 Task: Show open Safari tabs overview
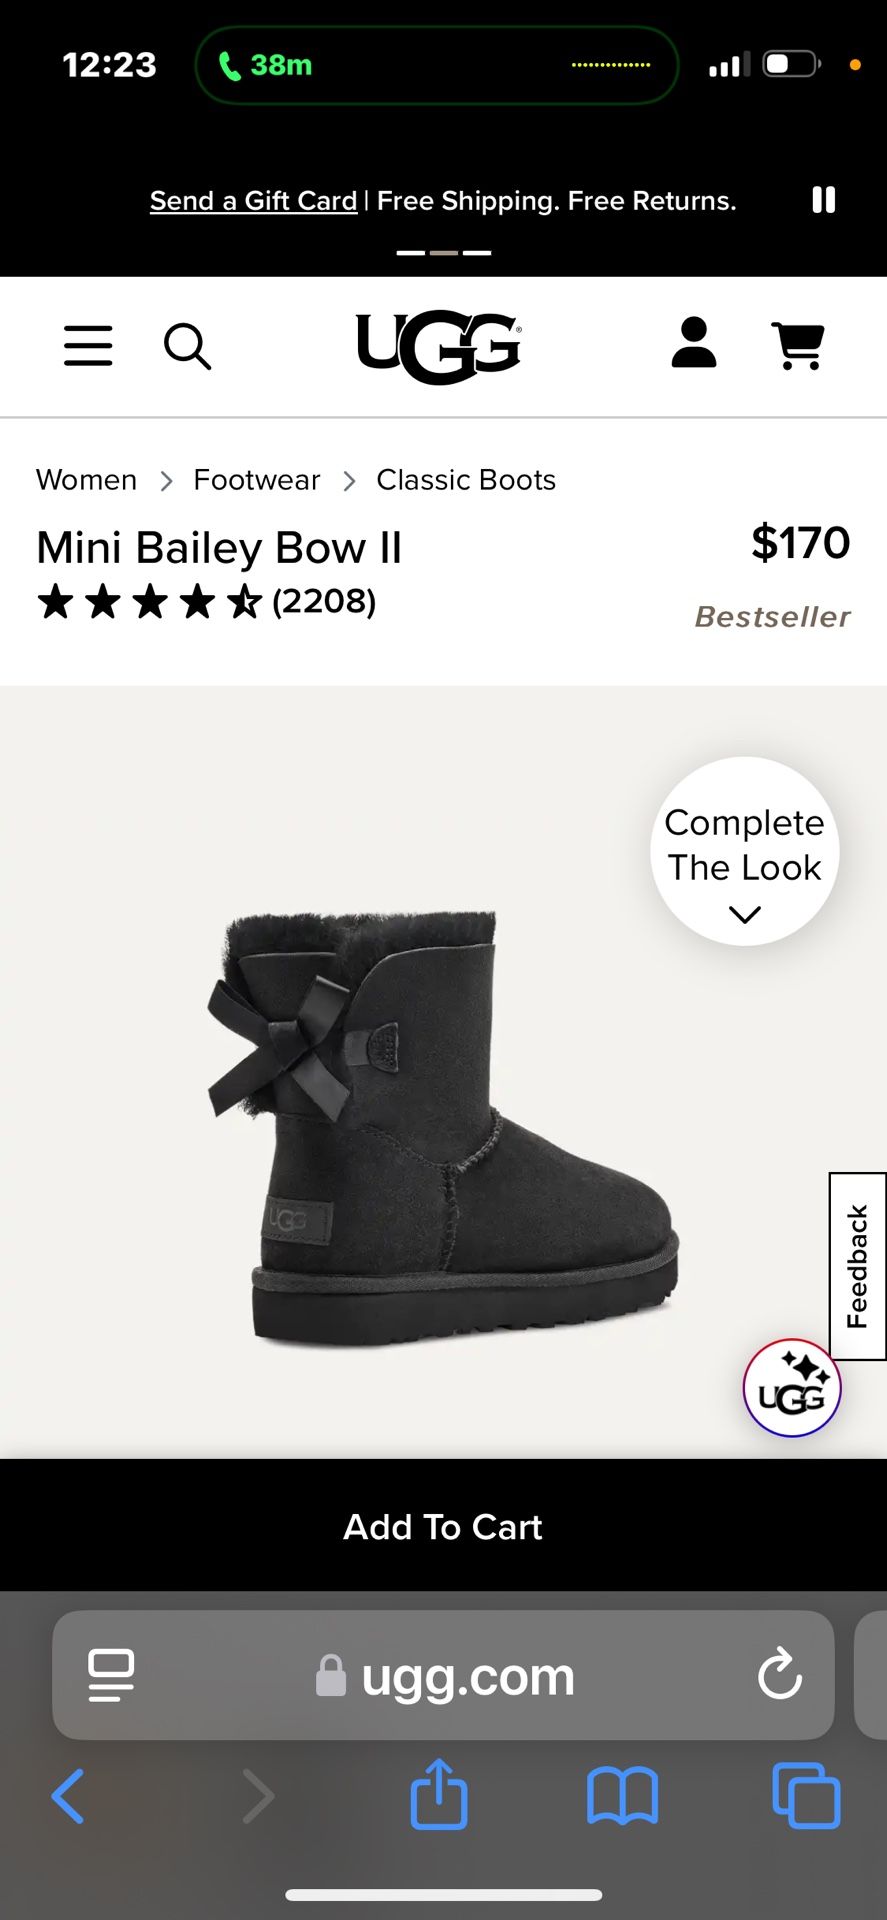coord(806,1796)
